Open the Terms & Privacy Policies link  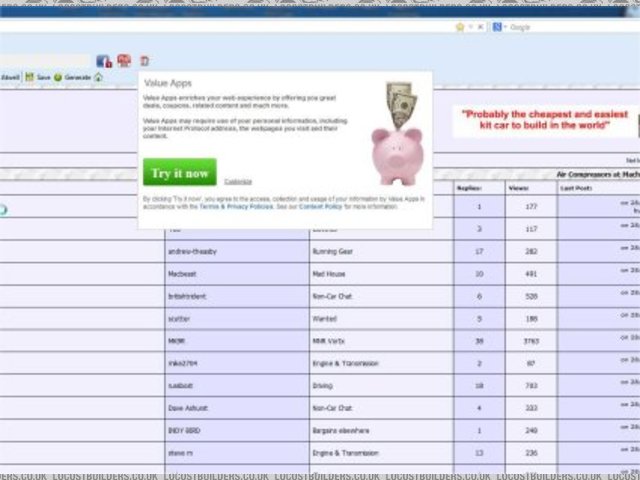pyautogui.click(x=234, y=205)
